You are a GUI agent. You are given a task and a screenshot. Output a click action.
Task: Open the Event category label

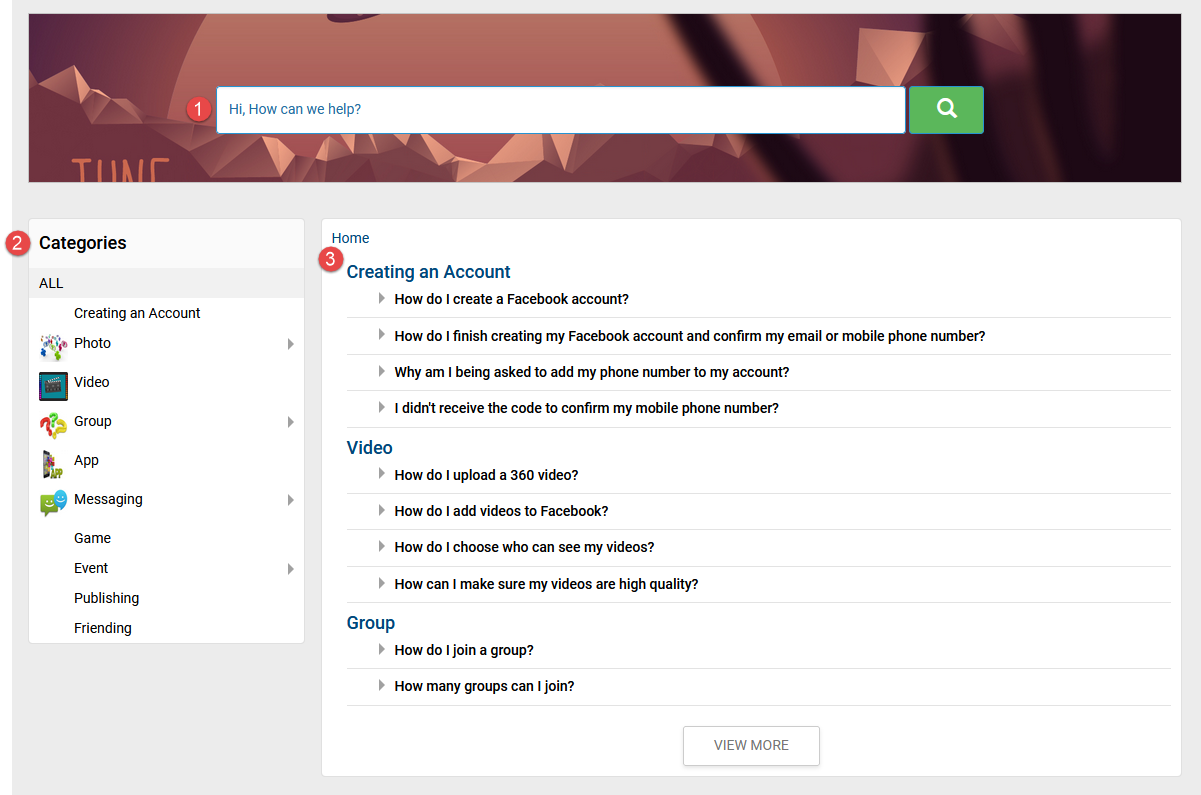[91, 568]
